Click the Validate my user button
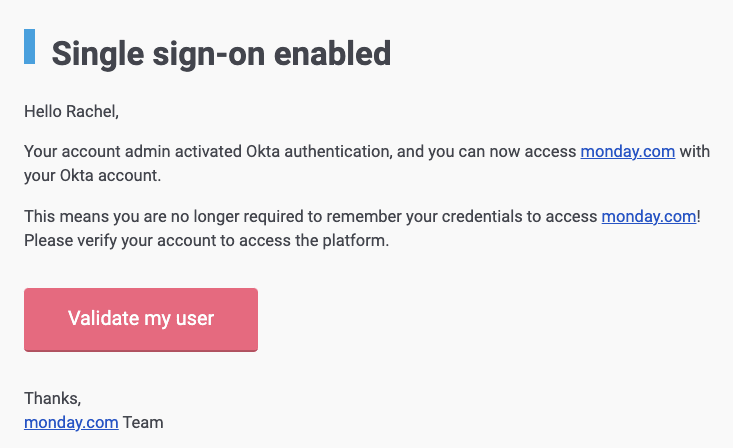Image resolution: width=733 pixels, height=448 pixels. [141, 319]
